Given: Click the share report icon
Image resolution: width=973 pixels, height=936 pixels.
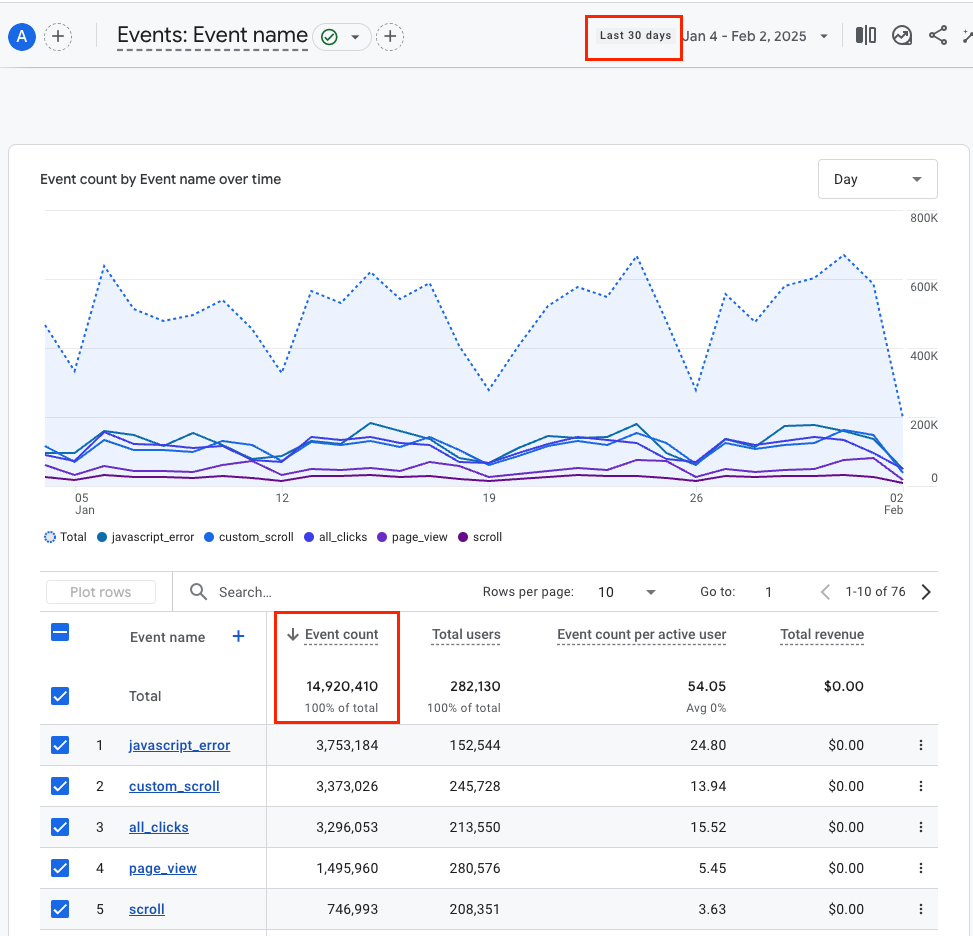Looking at the screenshot, I should point(938,36).
